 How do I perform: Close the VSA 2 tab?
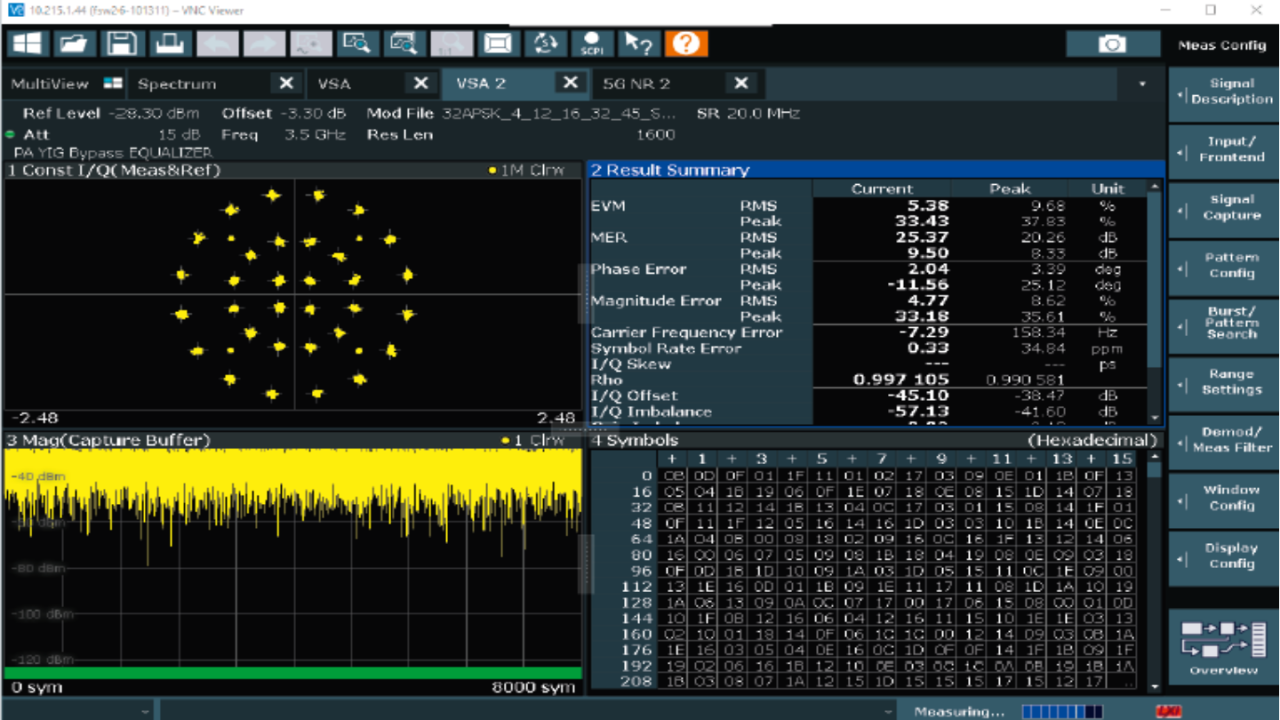point(570,84)
